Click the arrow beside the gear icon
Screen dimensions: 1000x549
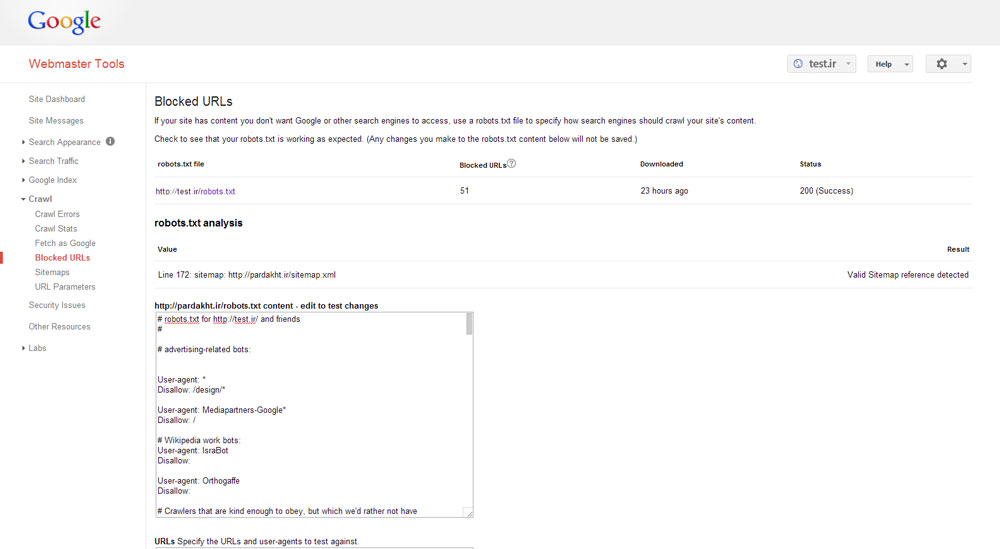point(964,64)
